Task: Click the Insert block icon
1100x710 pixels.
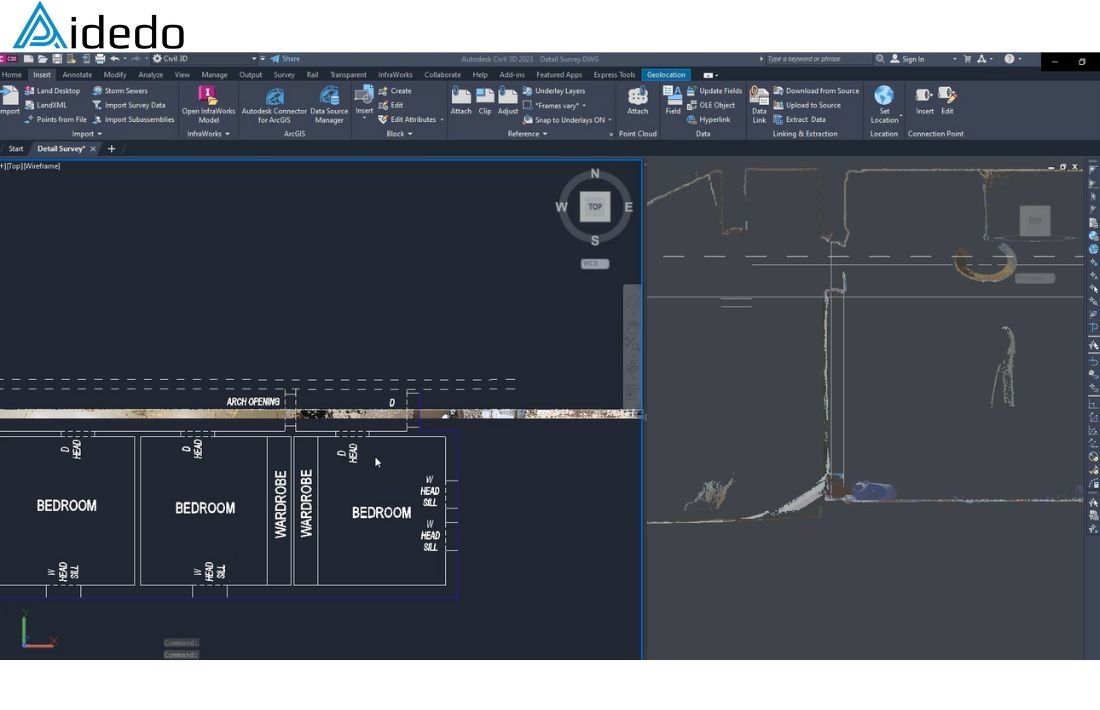Action: 364,95
